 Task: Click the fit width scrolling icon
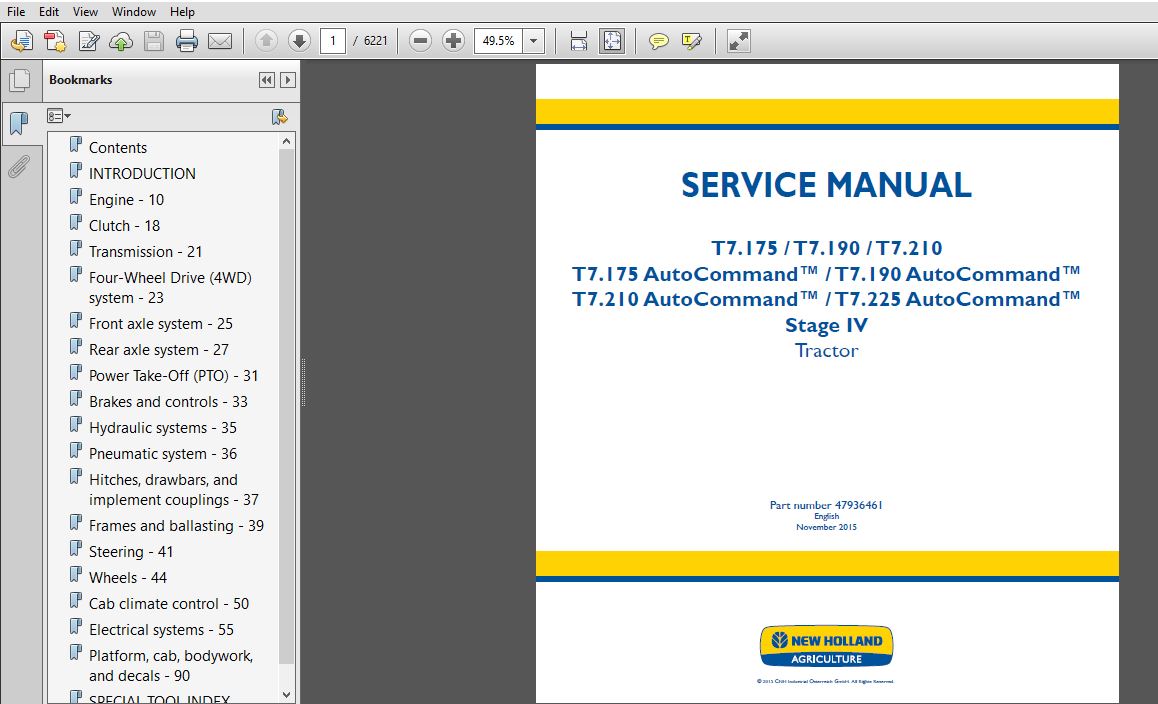coord(579,41)
